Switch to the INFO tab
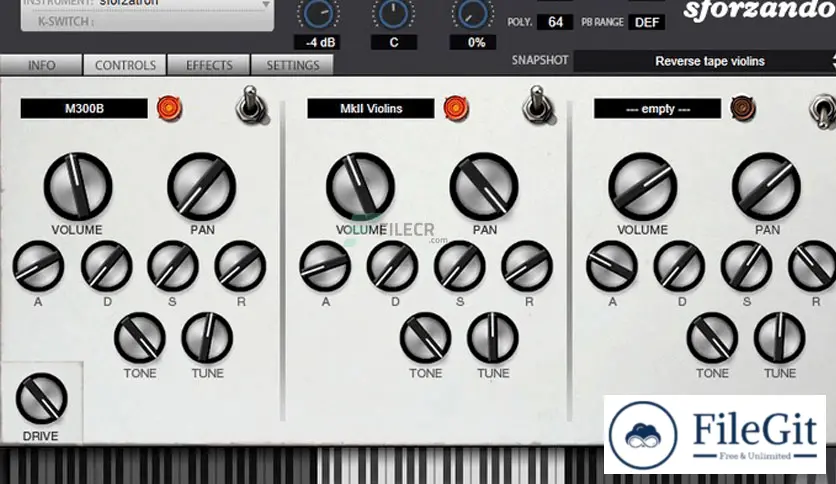The height and width of the screenshot is (484, 836). 41,65
